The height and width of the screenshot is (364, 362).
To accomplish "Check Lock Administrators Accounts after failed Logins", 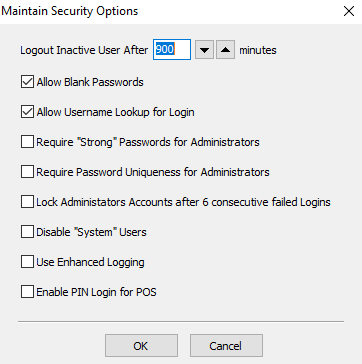I will pos(27,202).
